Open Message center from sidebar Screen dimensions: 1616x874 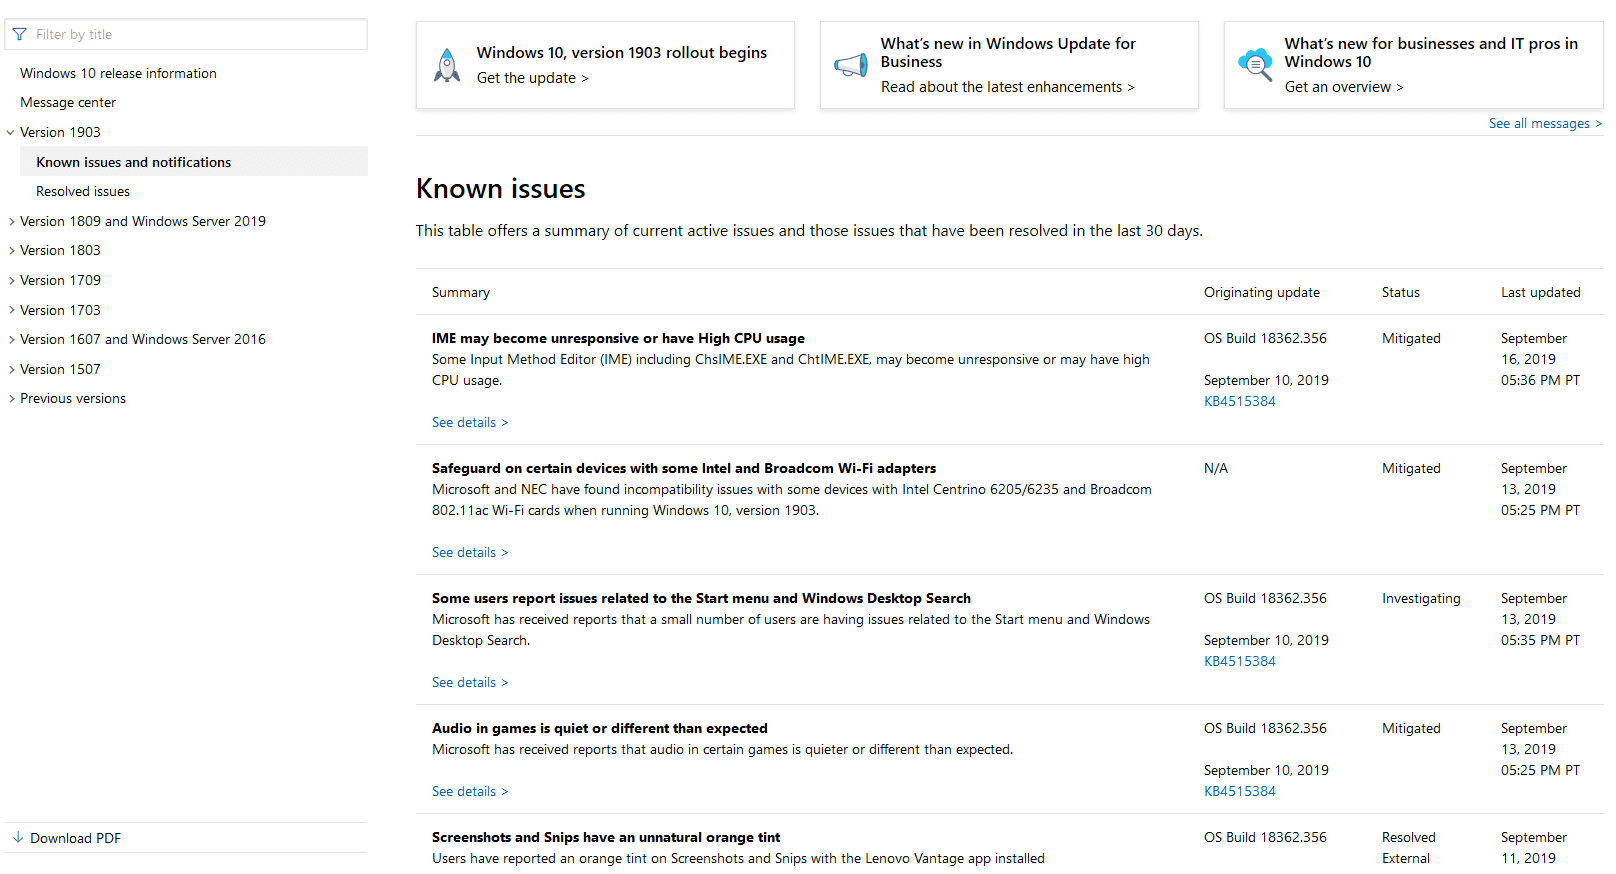tap(68, 103)
